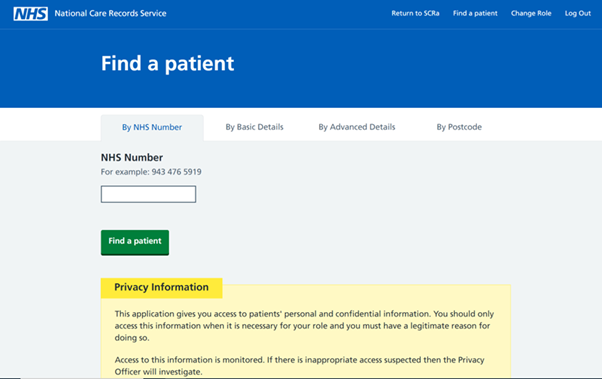Click the paragraph starting 'This application gives you access'

click(304, 326)
